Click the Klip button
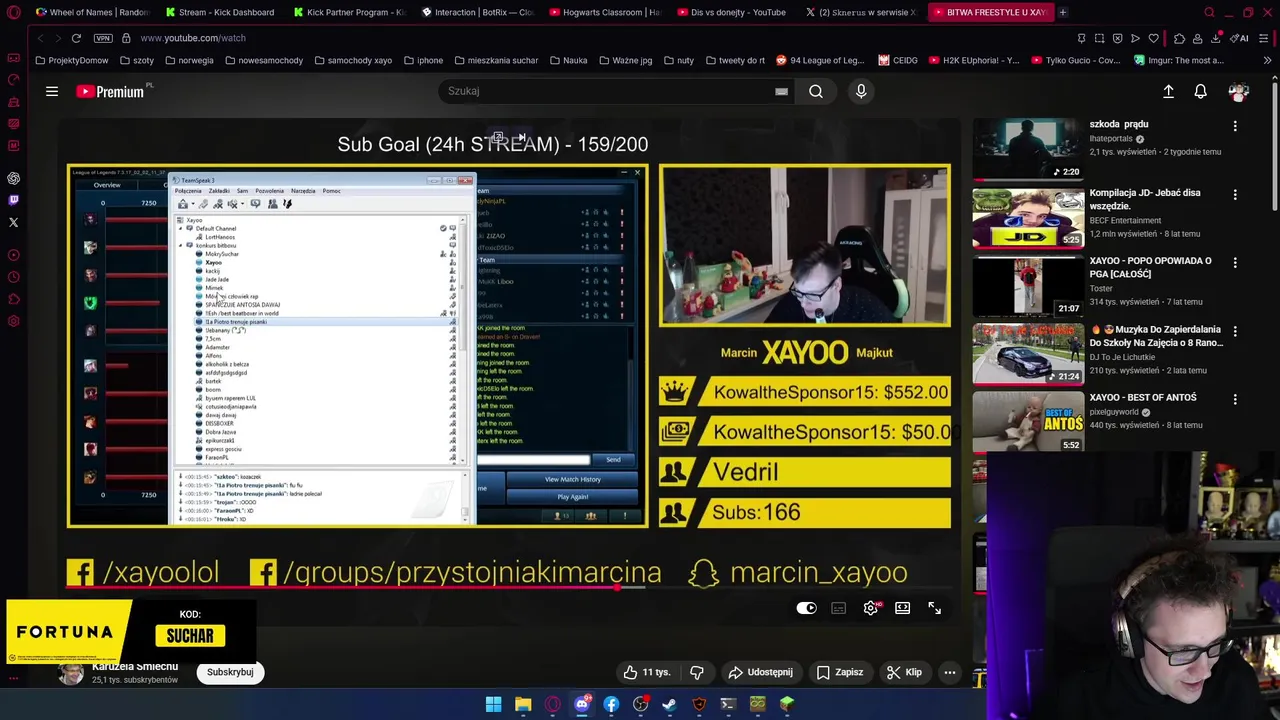 click(904, 672)
